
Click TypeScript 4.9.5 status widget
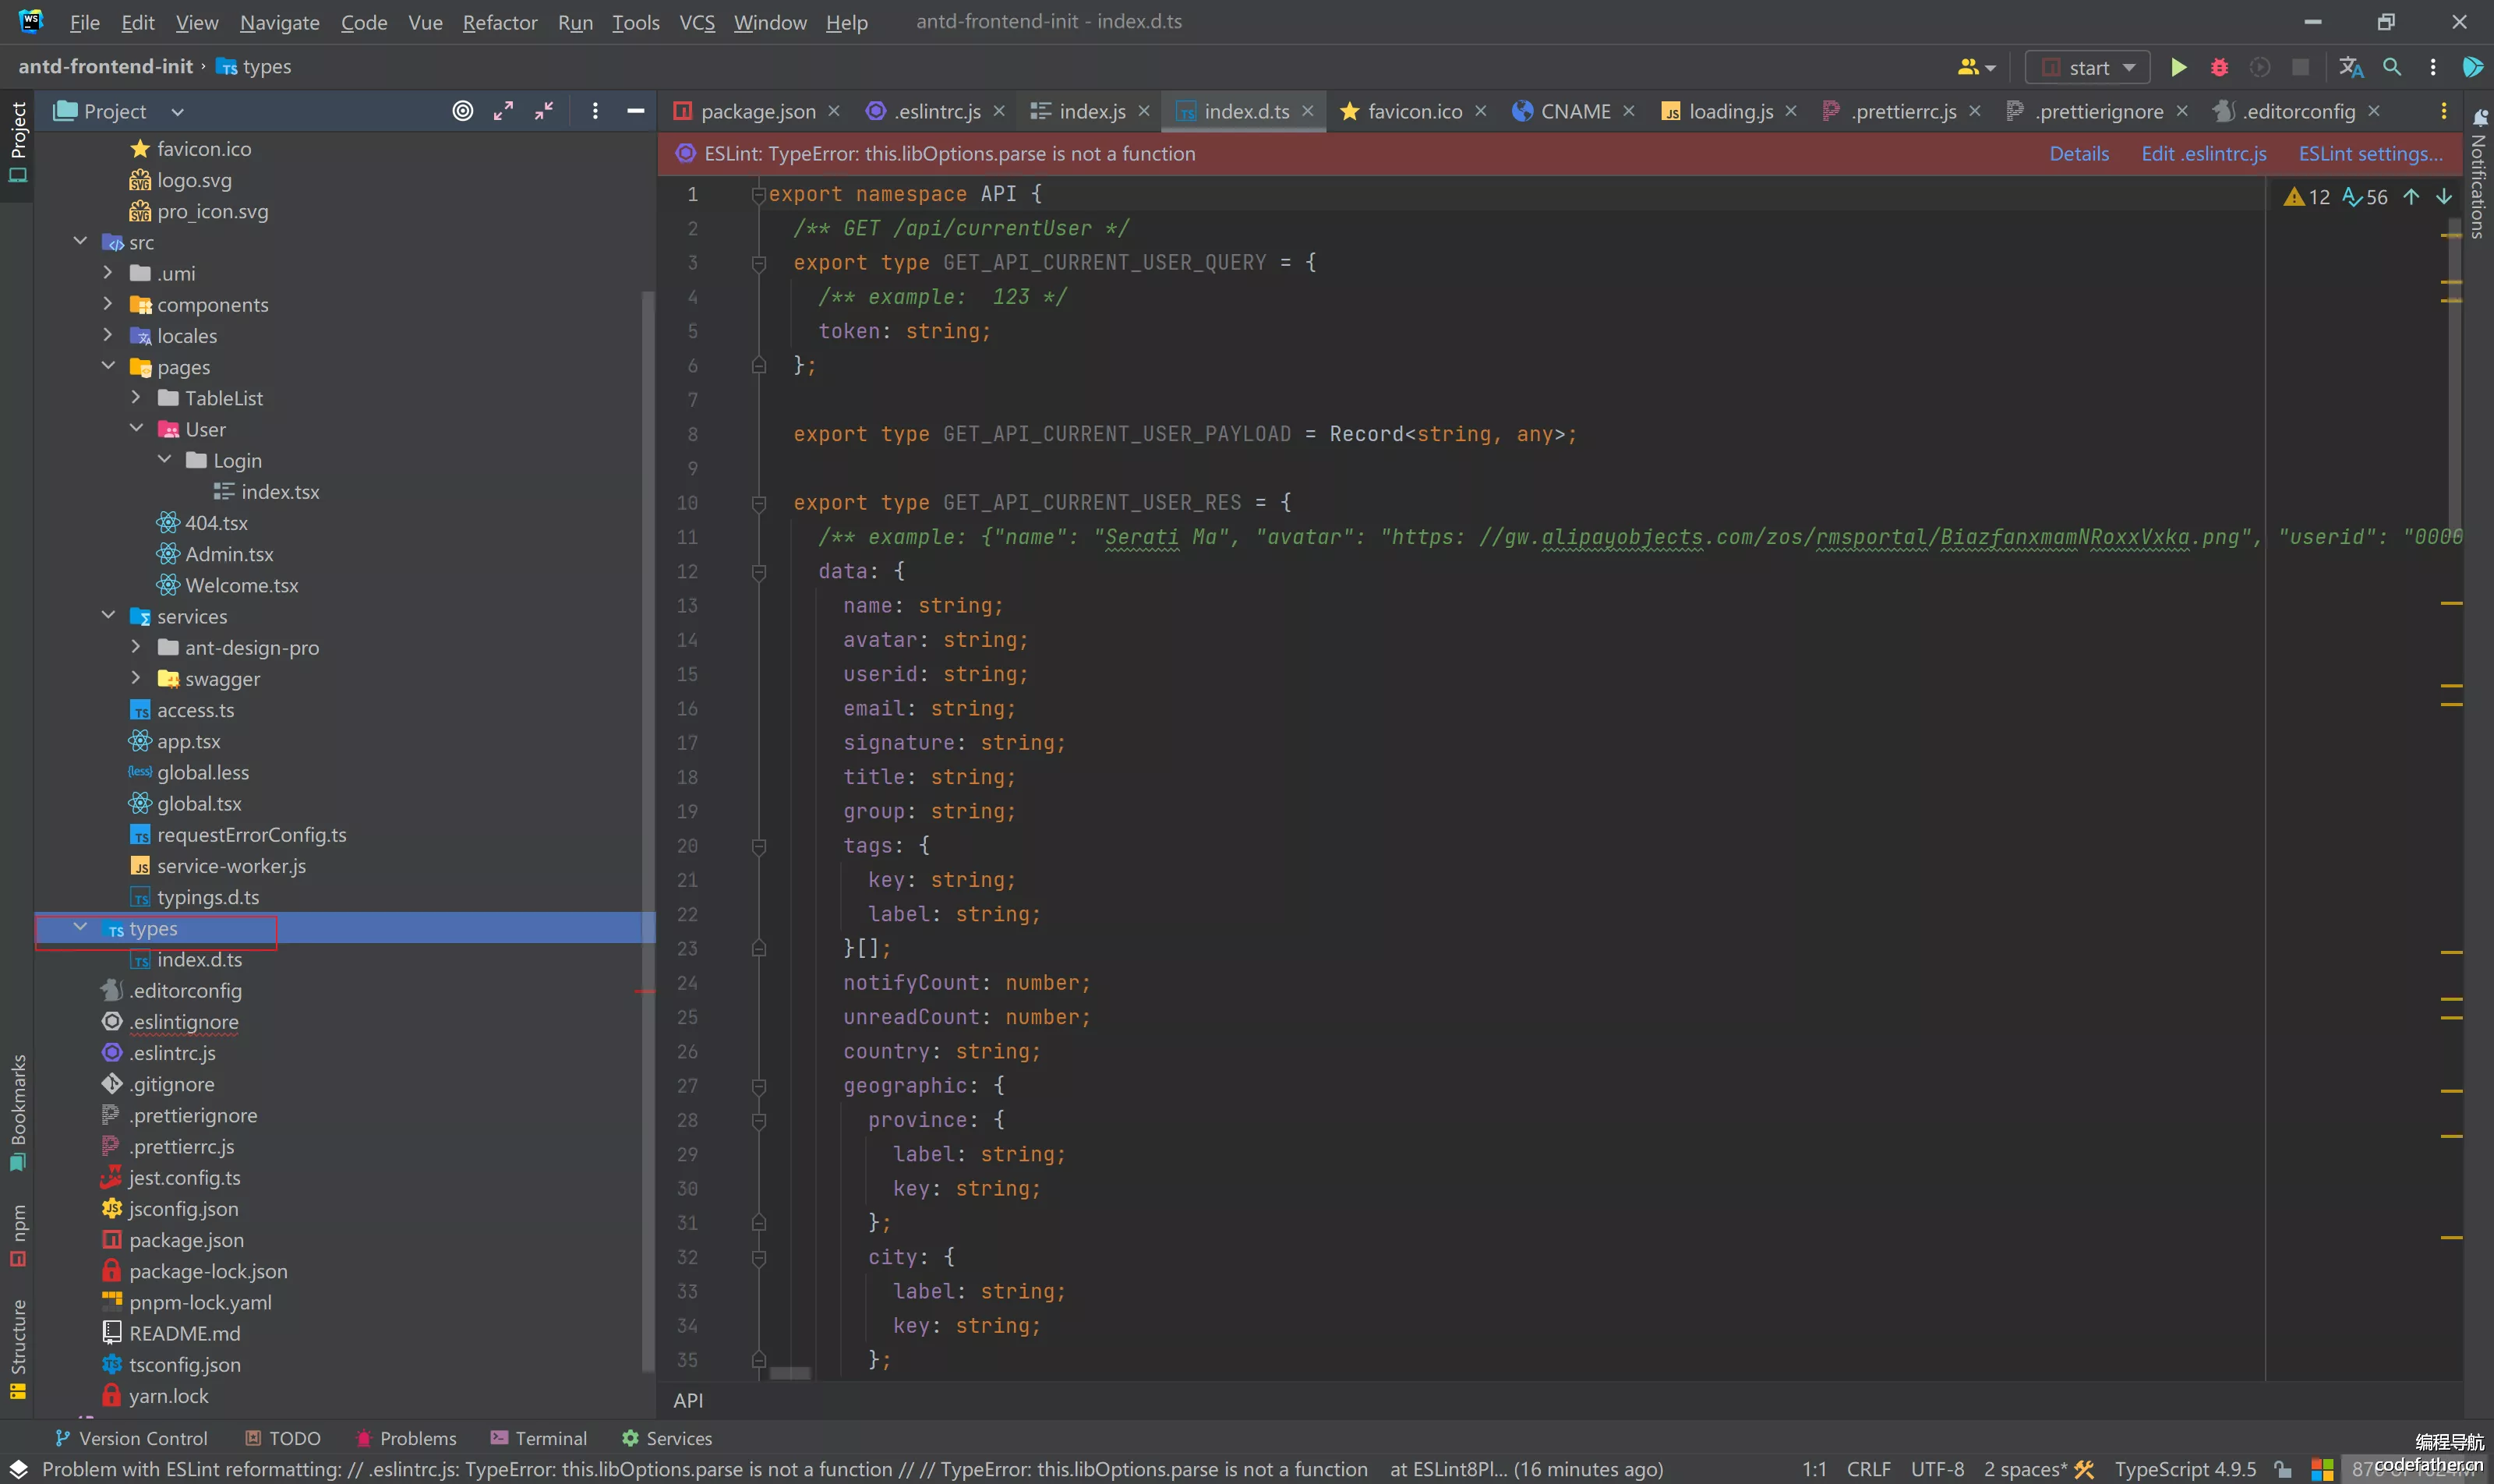[2185, 1469]
